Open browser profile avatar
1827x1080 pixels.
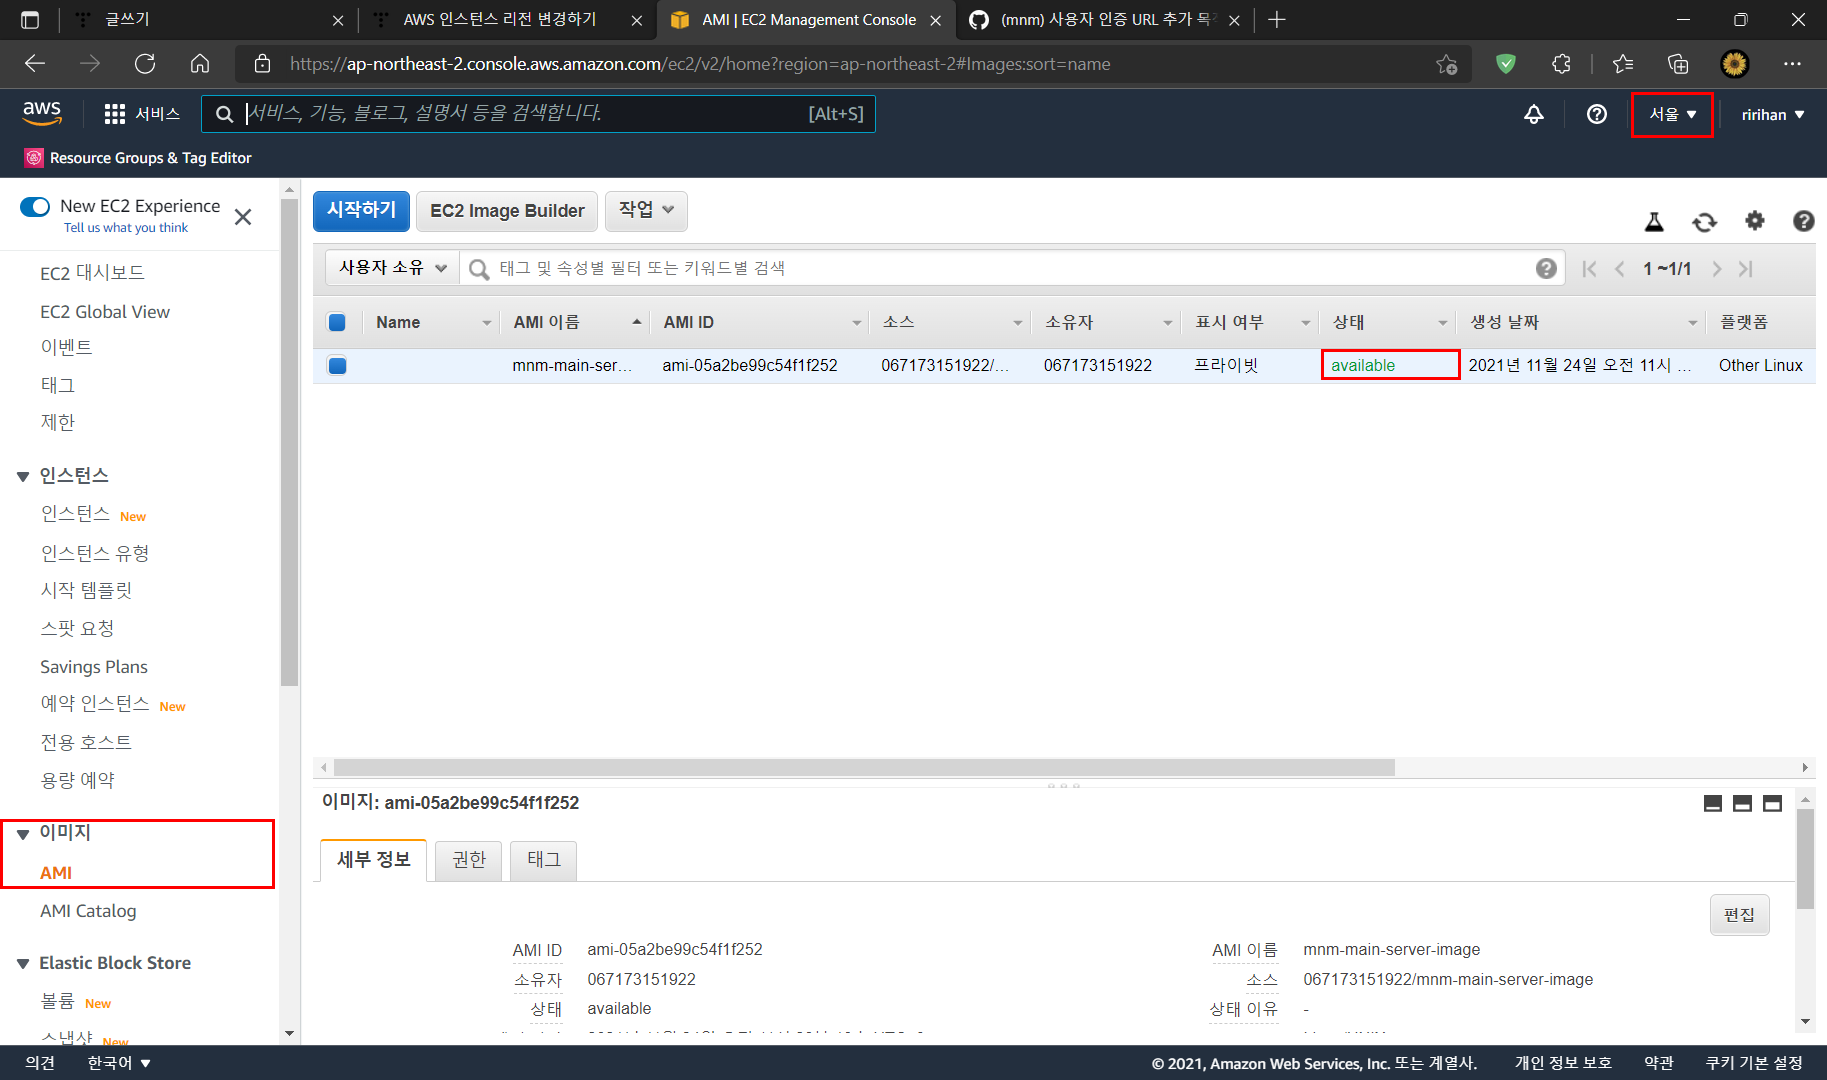pyautogui.click(x=1734, y=64)
